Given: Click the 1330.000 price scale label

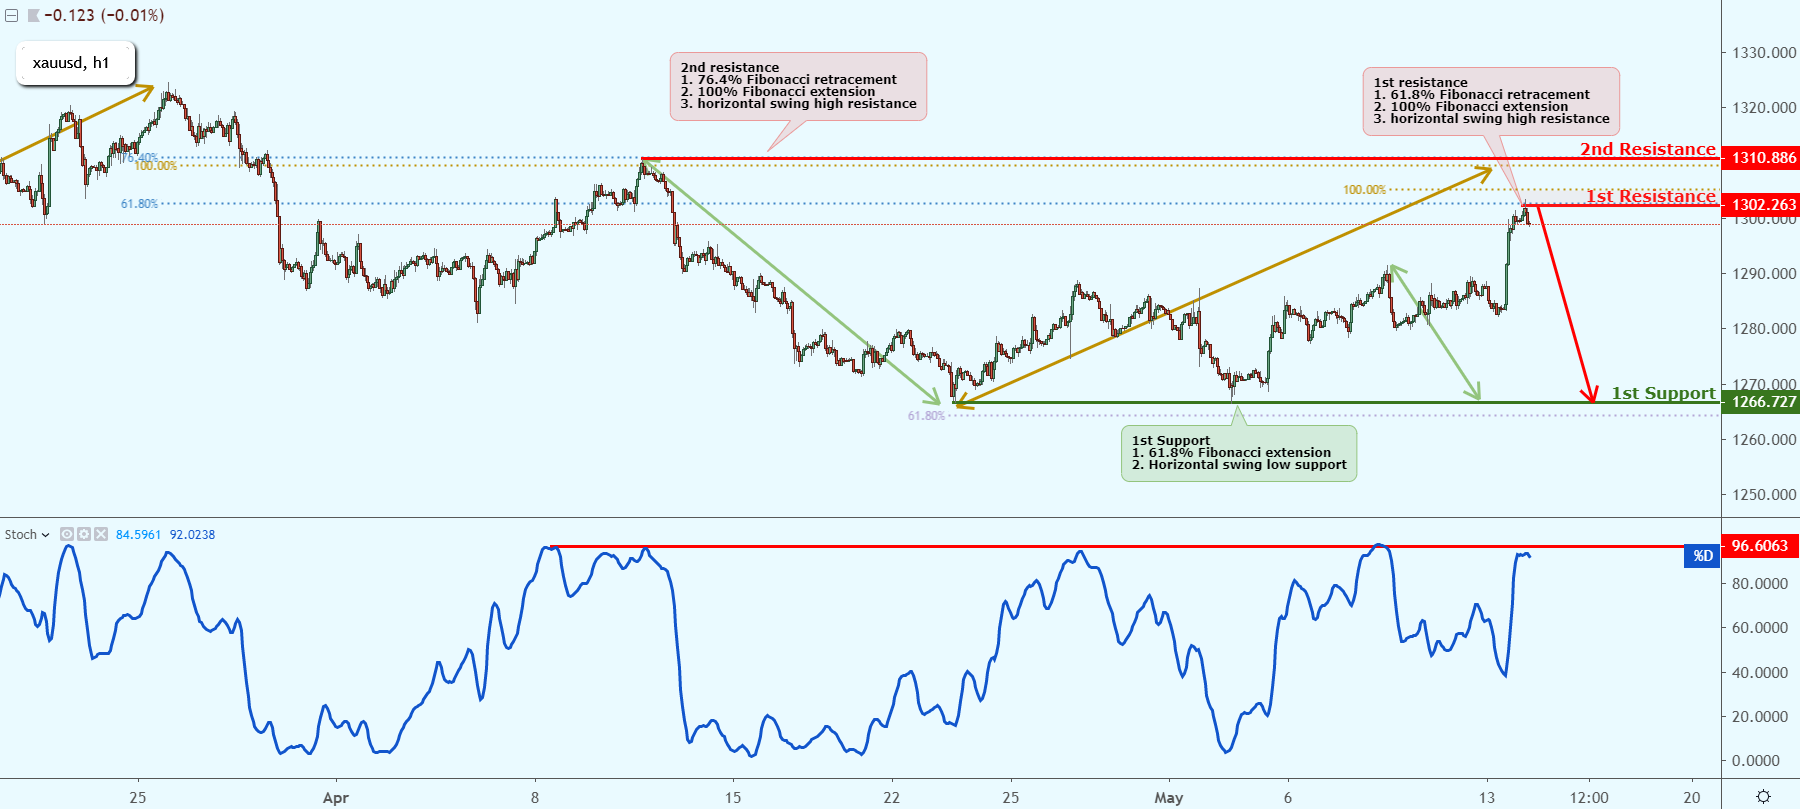Looking at the screenshot, I should click(x=1764, y=53).
